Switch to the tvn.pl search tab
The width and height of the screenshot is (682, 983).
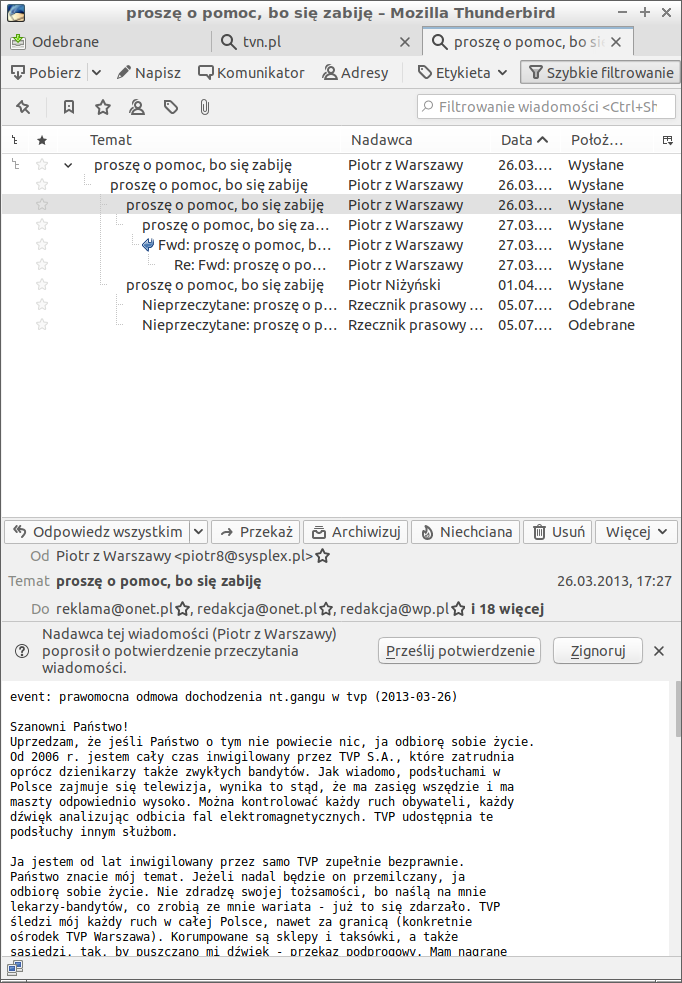307,42
